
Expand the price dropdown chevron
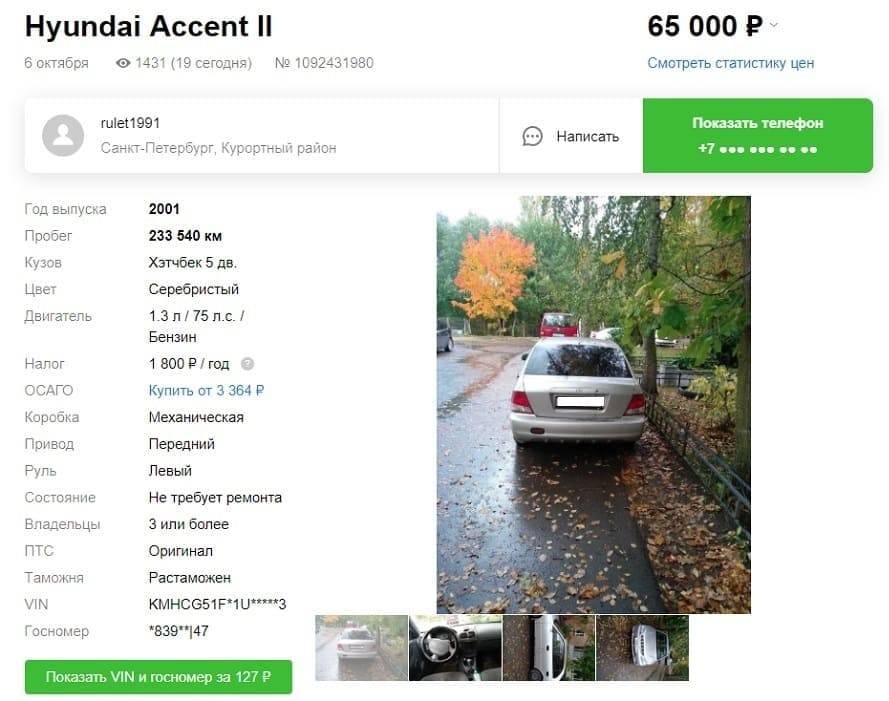click(x=774, y=25)
